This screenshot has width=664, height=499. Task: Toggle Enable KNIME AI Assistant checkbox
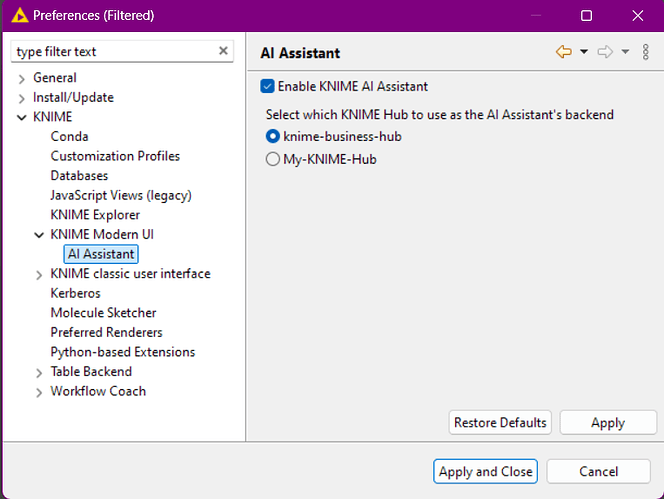(x=267, y=86)
